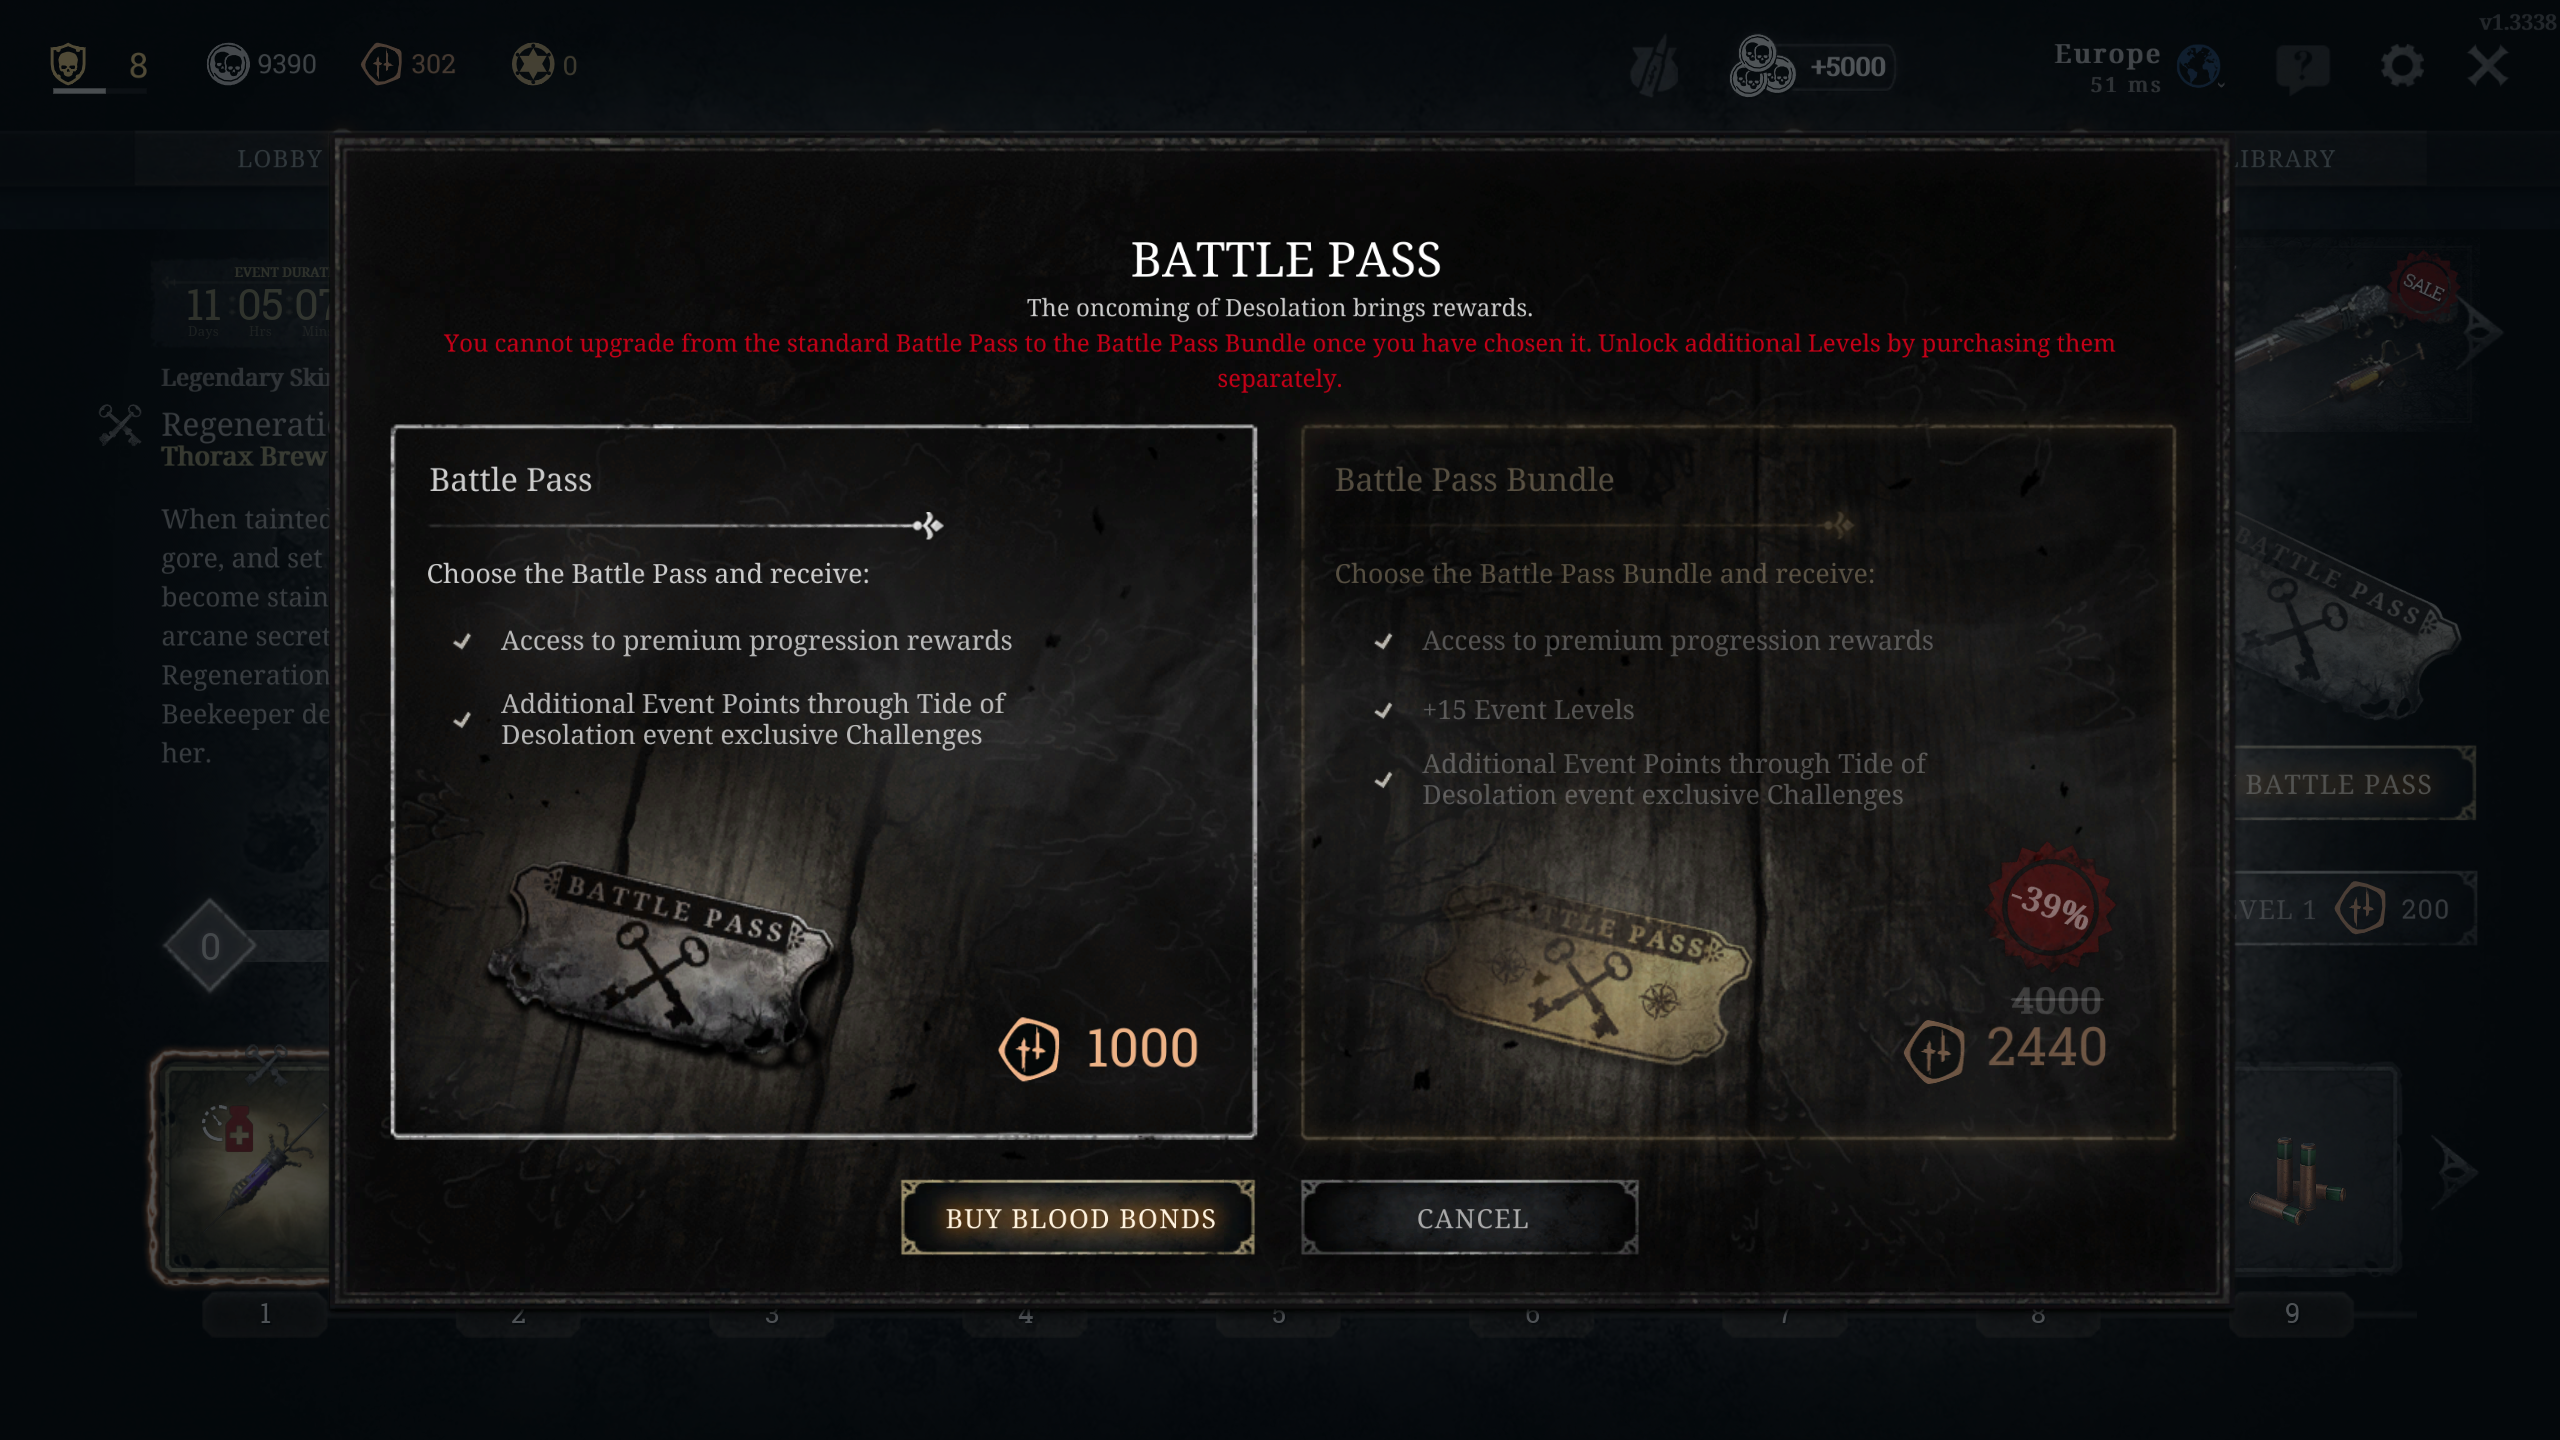Click the Buy Blood Bonds button
Viewport: 2560px width, 1440px height.
(x=1078, y=1218)
